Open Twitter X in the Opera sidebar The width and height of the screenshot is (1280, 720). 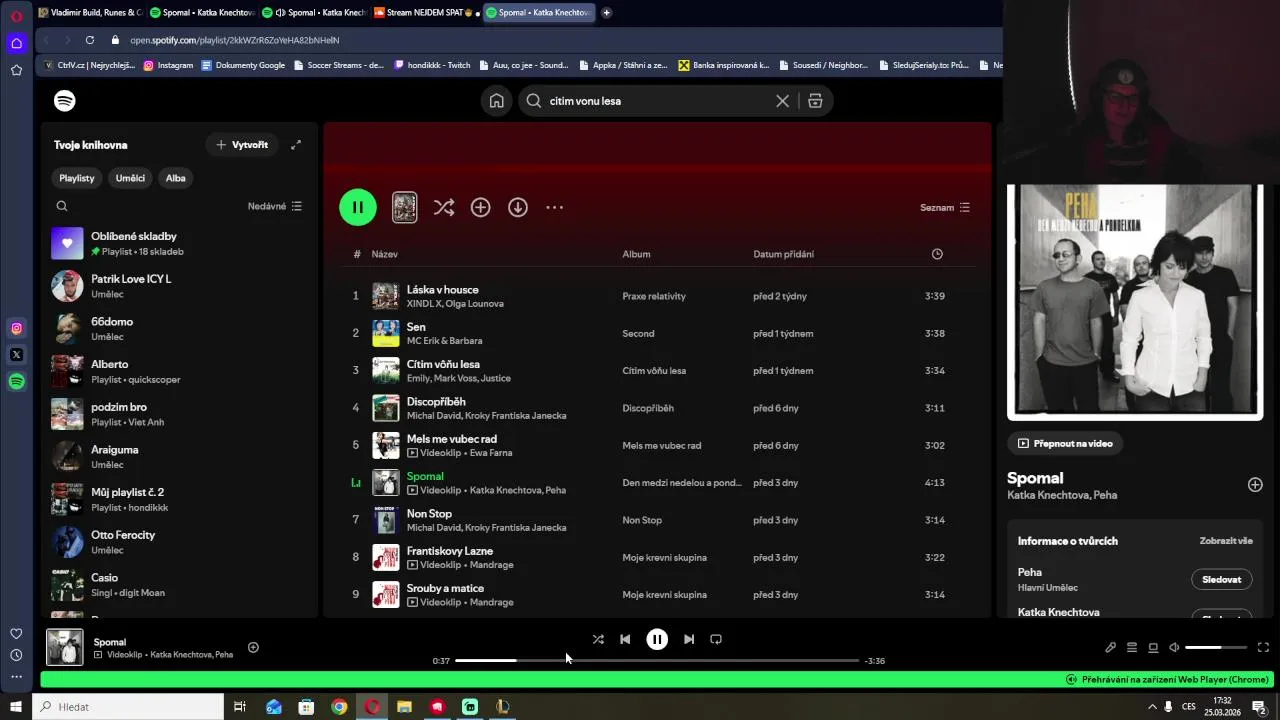click(x=16, y=354)
